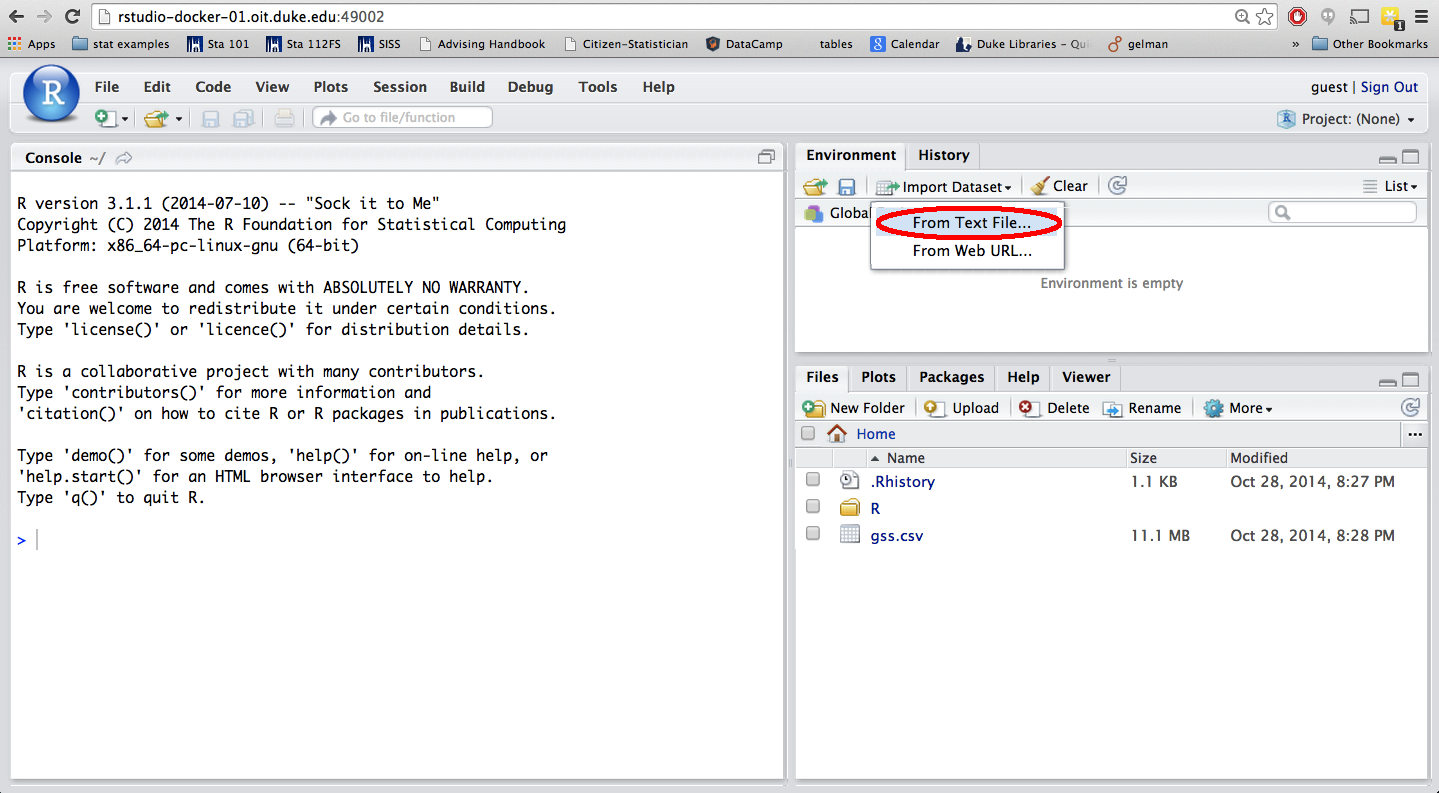Click the Go to file/function field

pos(403,118)
